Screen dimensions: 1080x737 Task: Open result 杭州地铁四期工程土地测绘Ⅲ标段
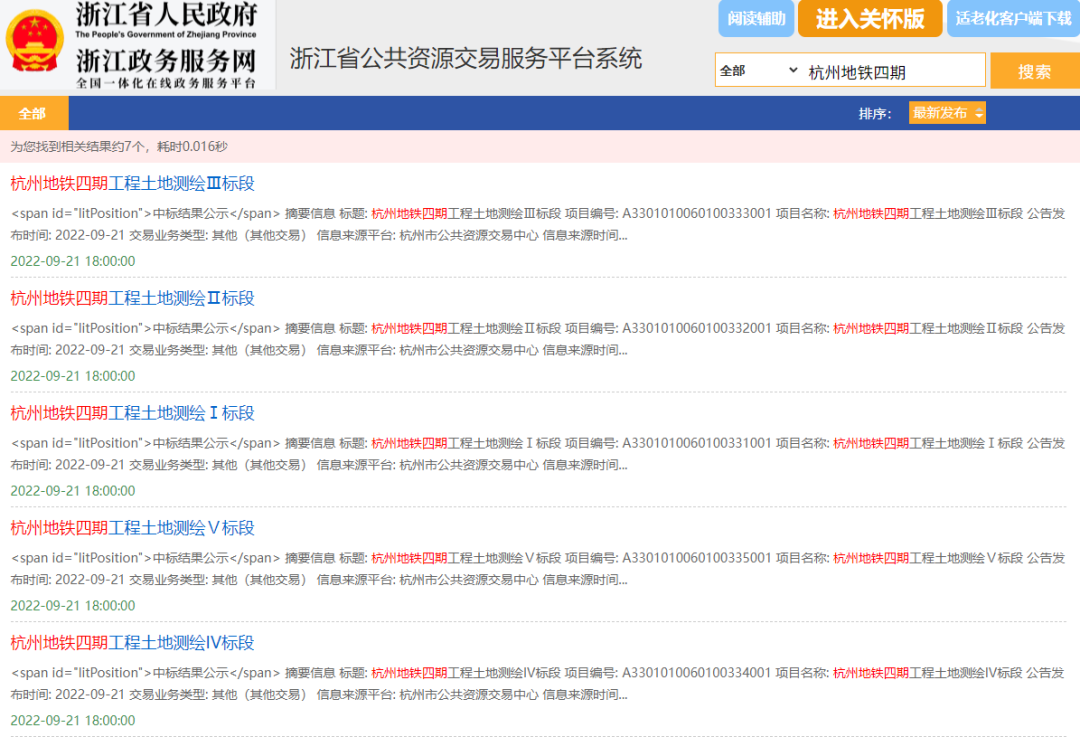[132, 184]
